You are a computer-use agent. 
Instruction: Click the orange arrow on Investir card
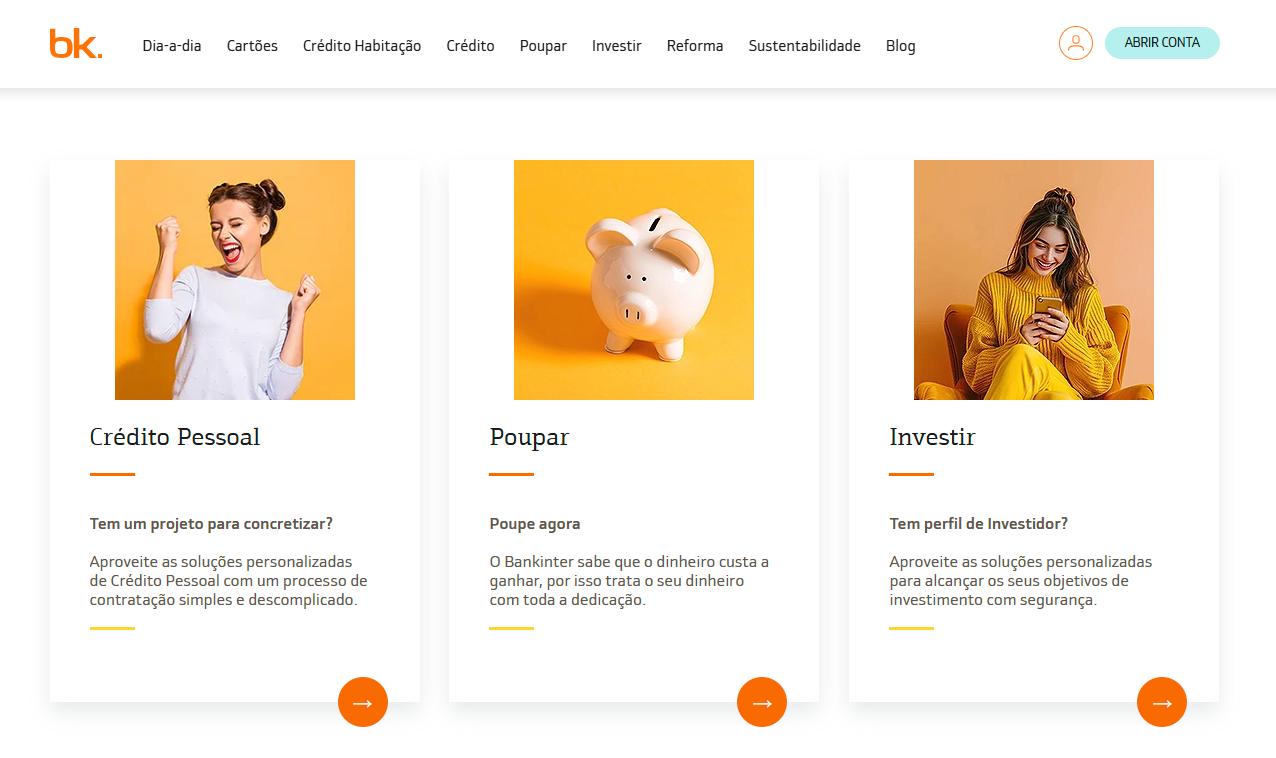(1162, 702)
